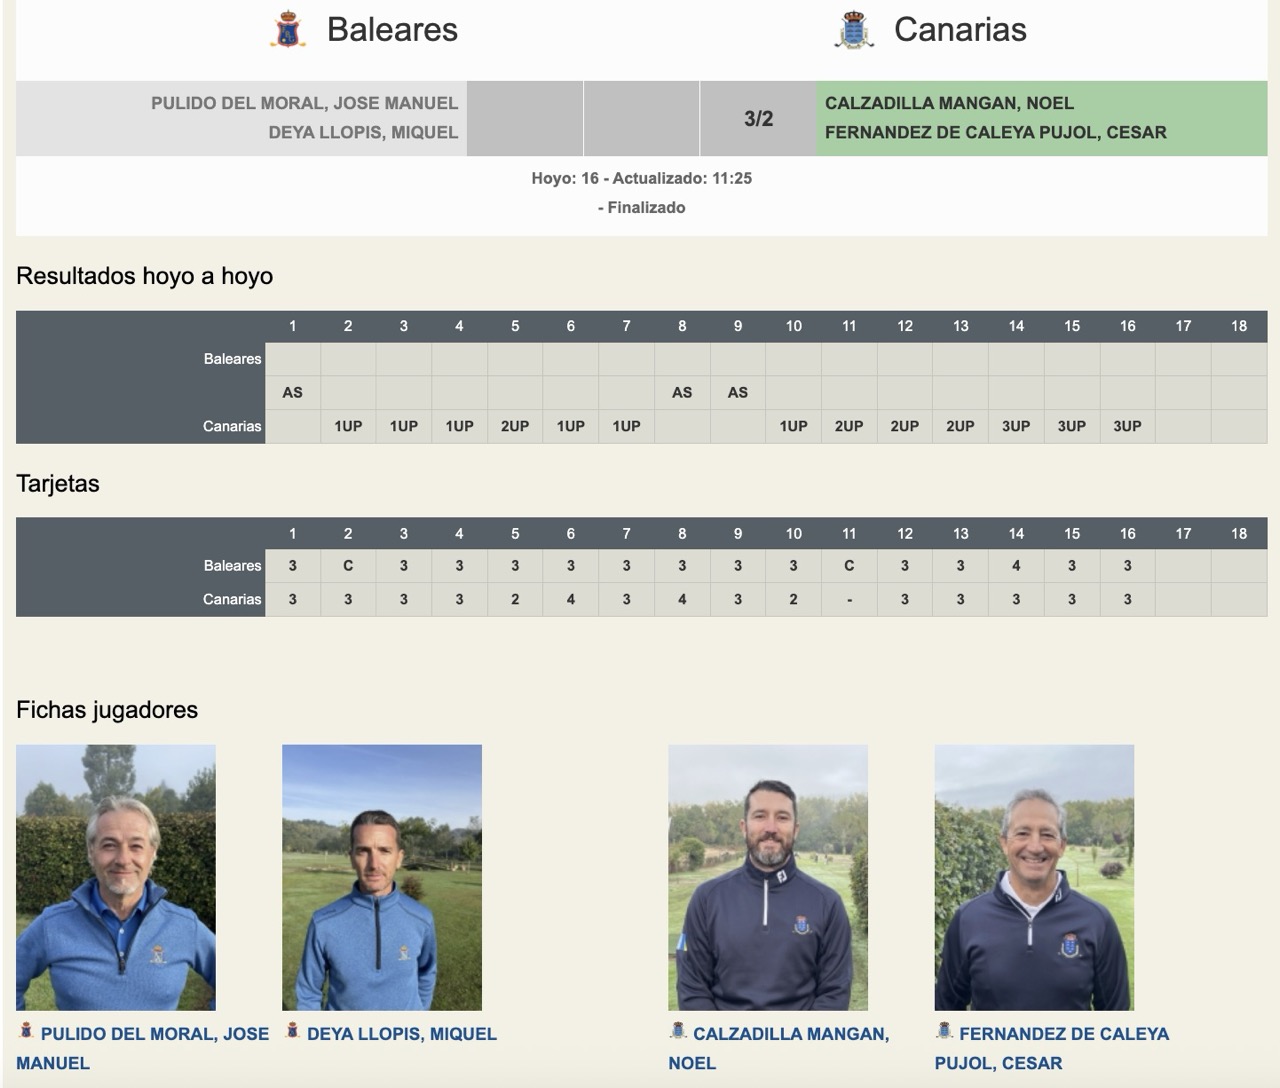Click the AS cell at hole 1
Viewport: 1280px width, 1088px height.
tap(292, 392)
